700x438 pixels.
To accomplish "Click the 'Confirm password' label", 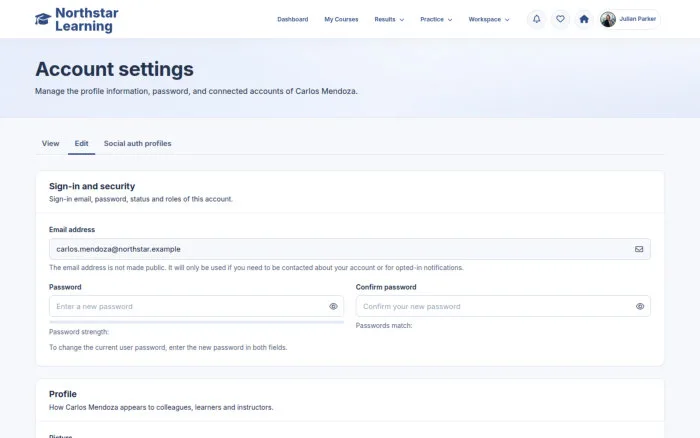I will point(386,287).
